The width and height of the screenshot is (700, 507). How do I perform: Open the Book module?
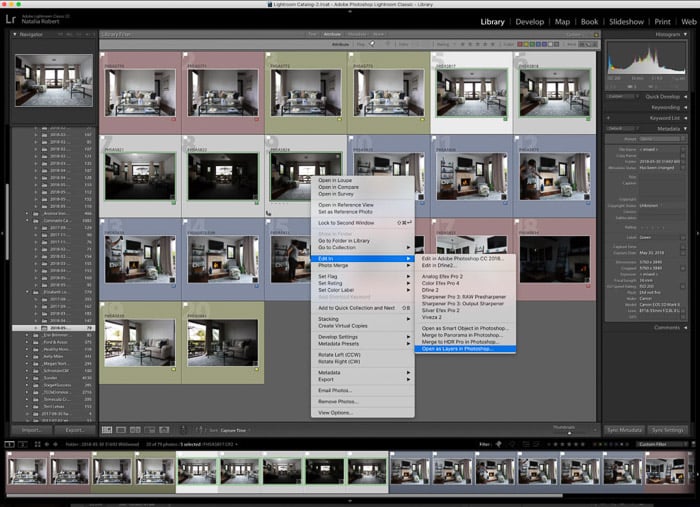click(589, 21)
